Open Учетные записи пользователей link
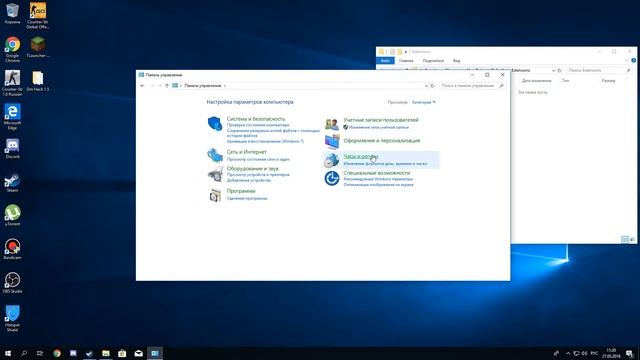The height and width of the screenshot is (360, 640). (x=381, y=120)
